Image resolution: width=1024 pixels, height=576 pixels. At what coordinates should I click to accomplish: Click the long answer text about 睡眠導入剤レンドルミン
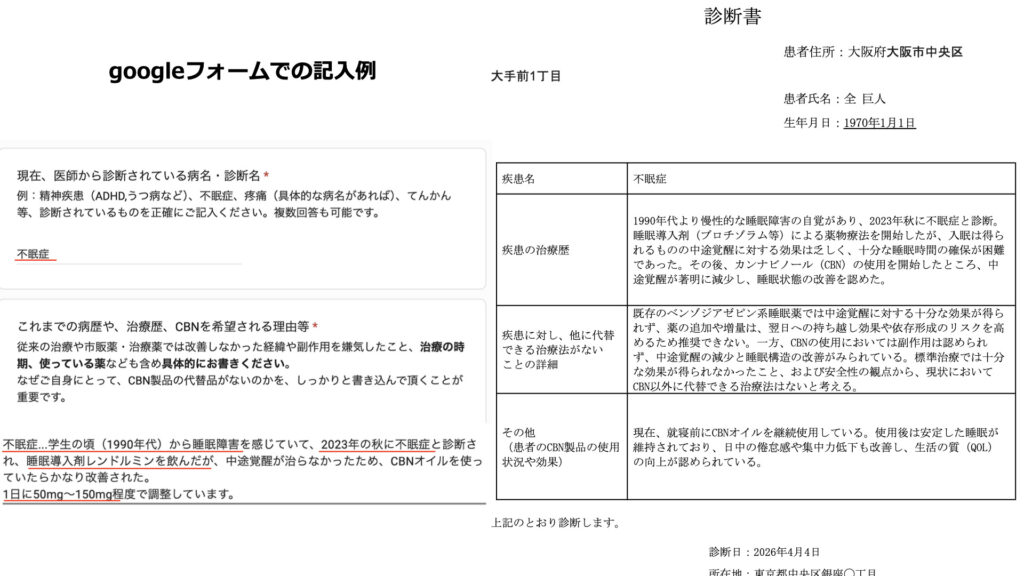tap(240, 460)
